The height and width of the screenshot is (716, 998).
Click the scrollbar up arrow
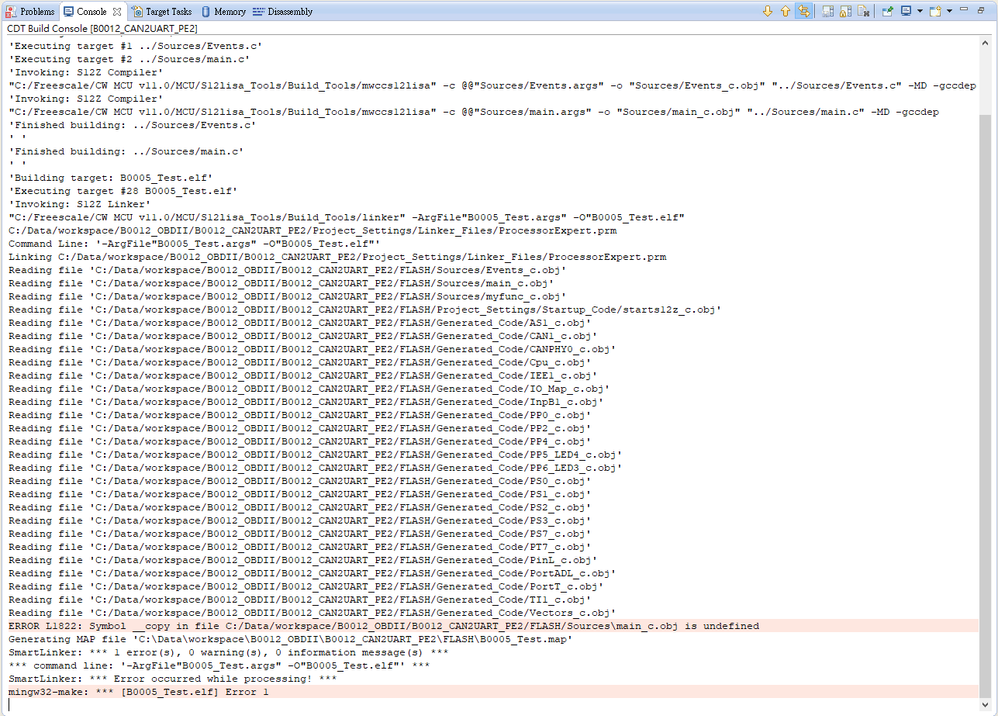click(985, 43)
